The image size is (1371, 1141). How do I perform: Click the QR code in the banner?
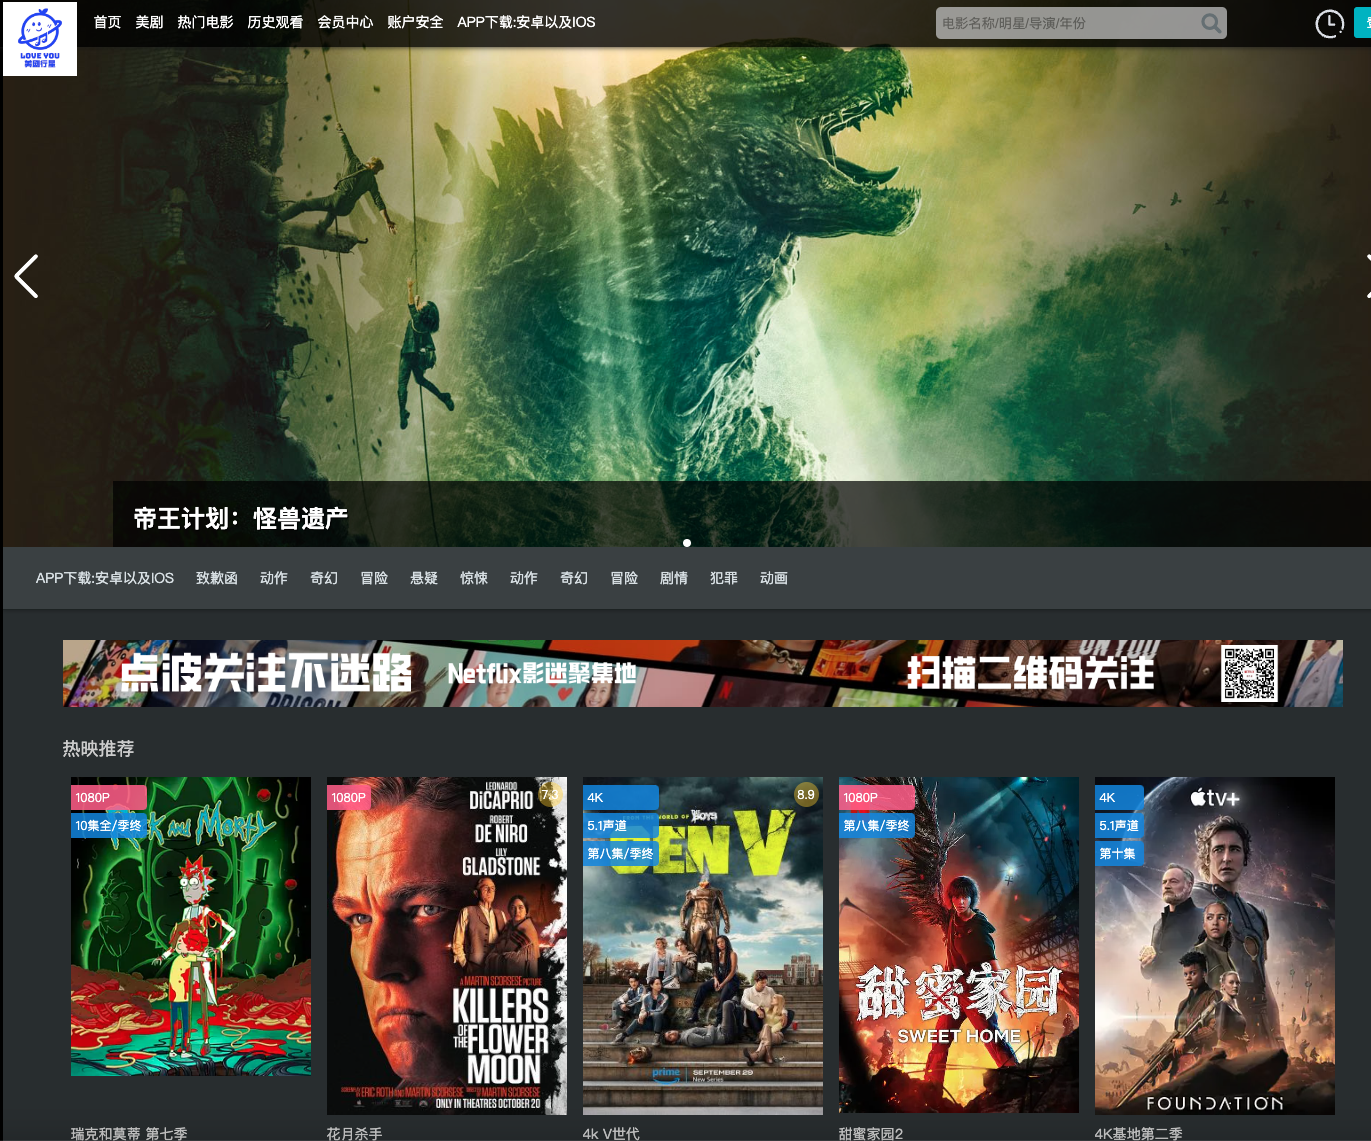1249,673
